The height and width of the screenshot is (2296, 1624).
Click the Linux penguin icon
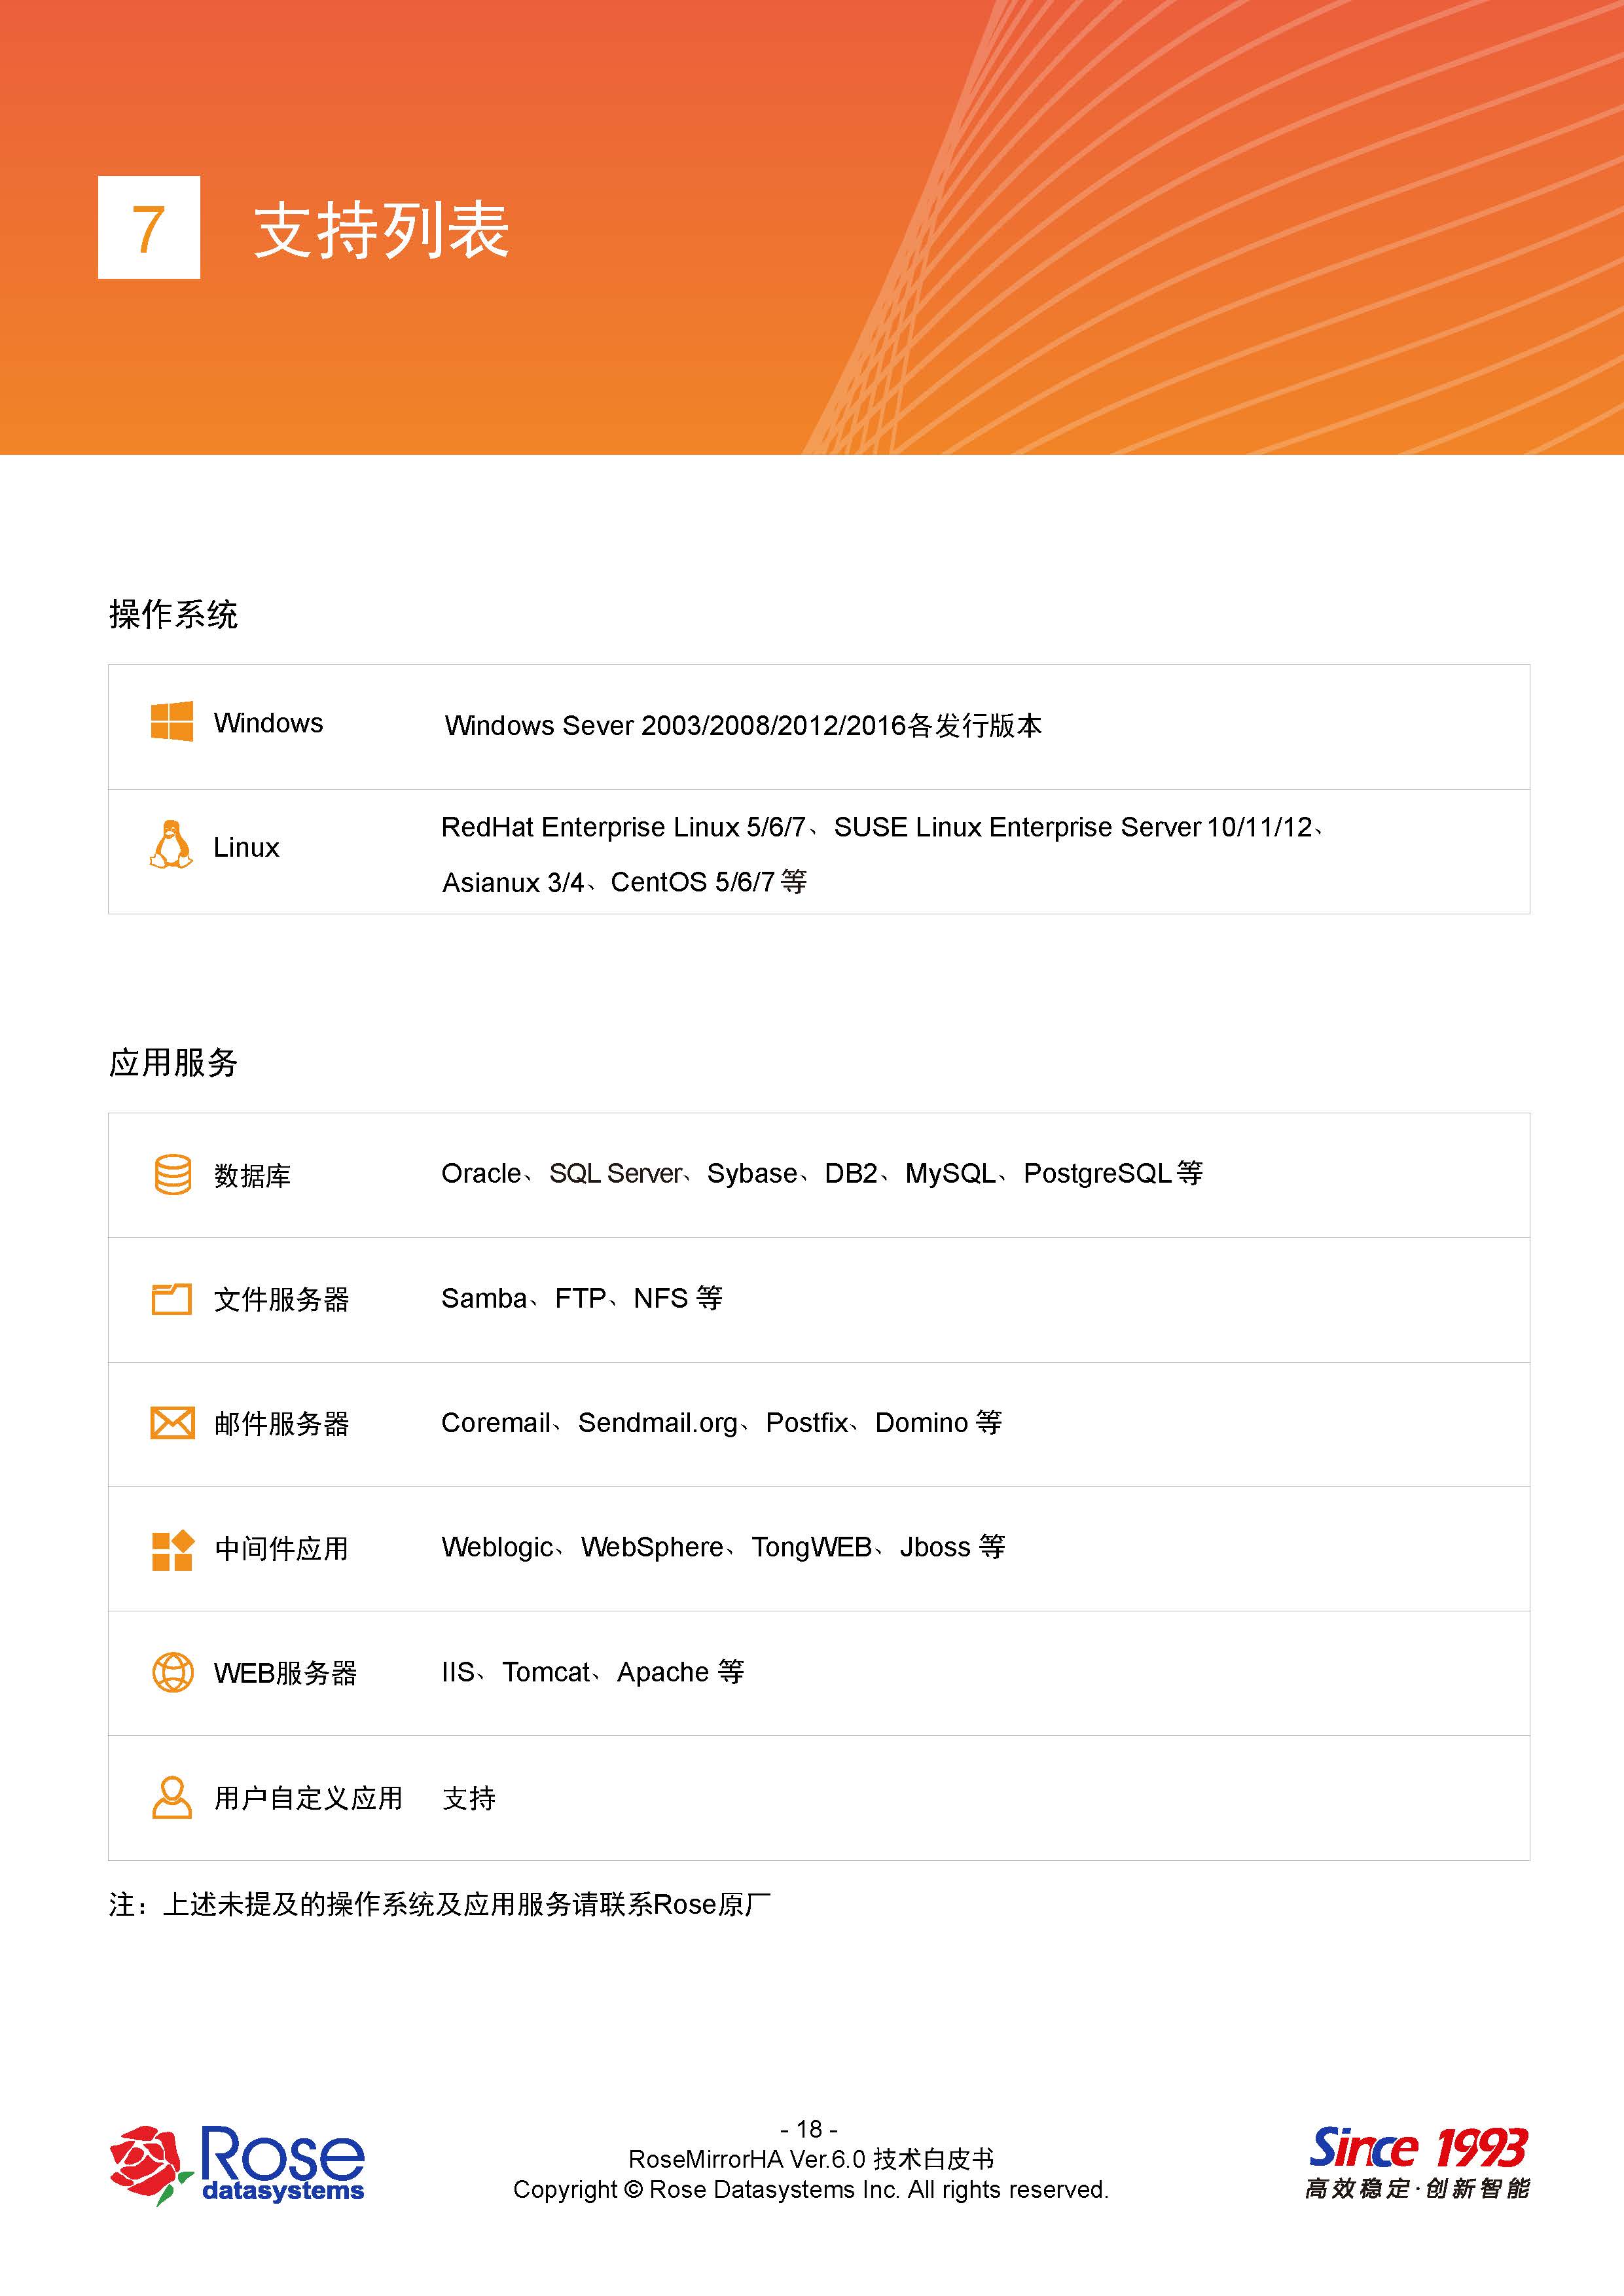click(171, 845)
